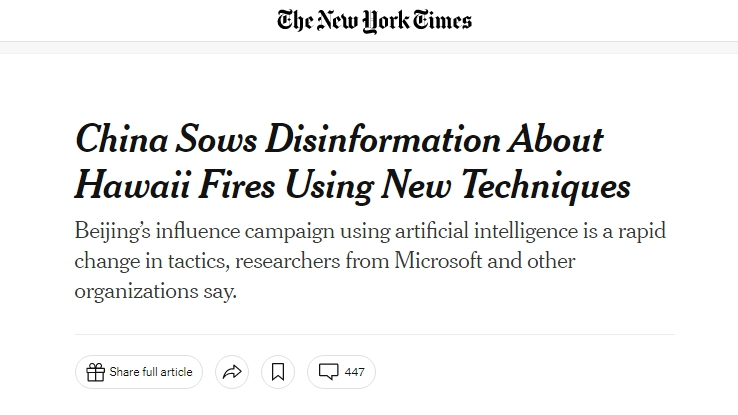Click The New York Times logo
Viewport: 738px width, 415px height.
(x=375, y=20)
